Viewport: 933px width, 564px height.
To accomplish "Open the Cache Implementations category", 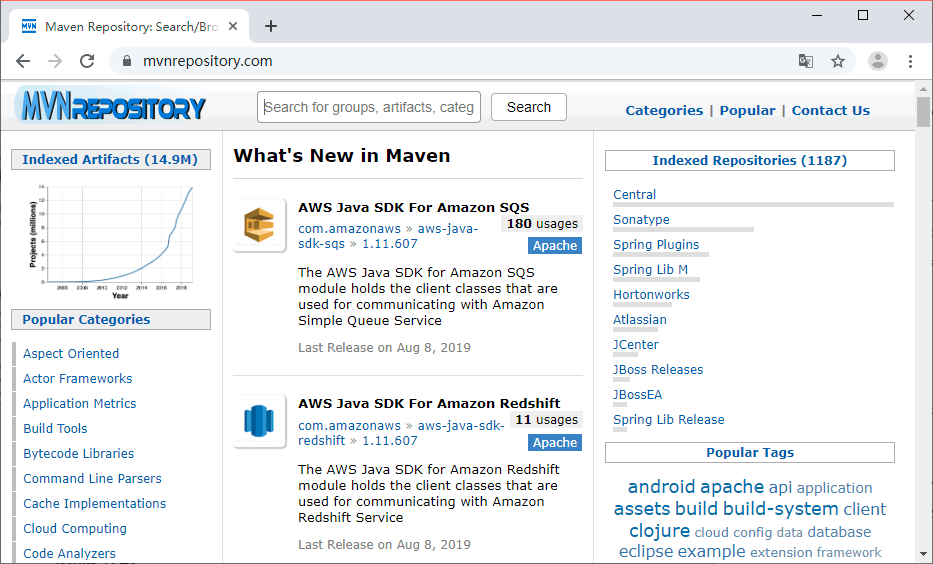I will pos(95,503).
